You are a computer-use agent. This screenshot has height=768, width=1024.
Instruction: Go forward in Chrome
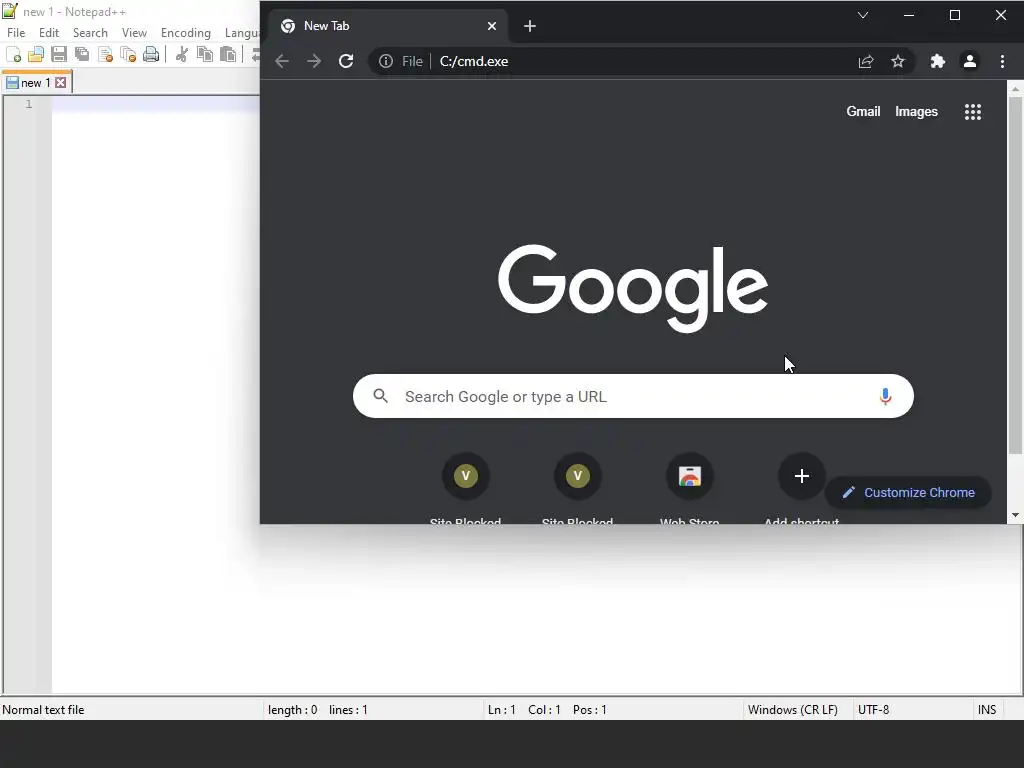pos(314,61)
